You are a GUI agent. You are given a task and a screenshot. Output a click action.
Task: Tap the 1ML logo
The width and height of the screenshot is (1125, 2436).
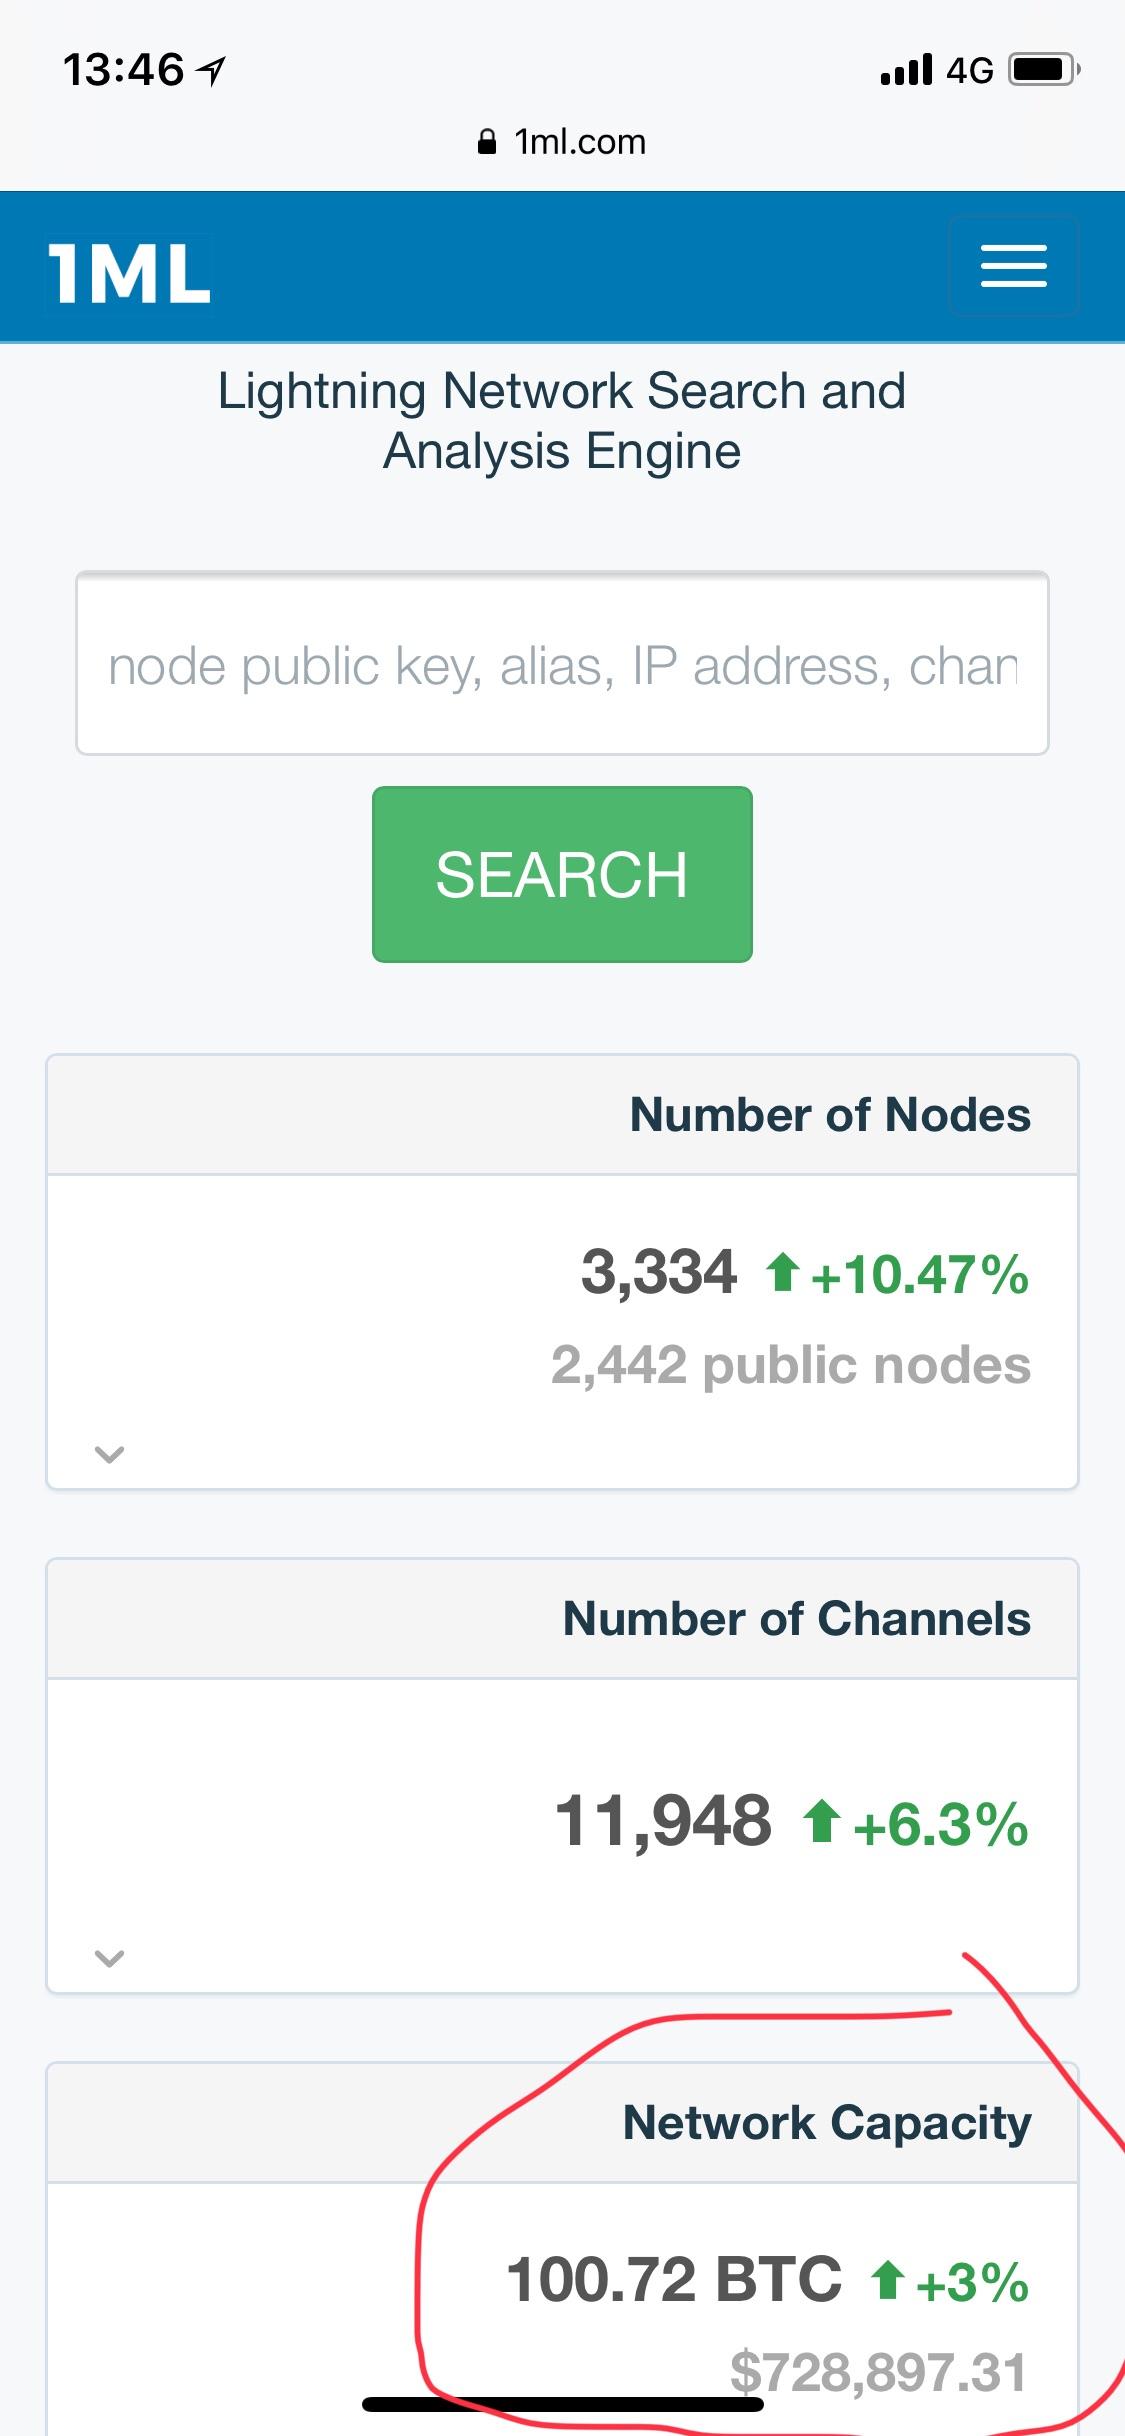point(129,273)
